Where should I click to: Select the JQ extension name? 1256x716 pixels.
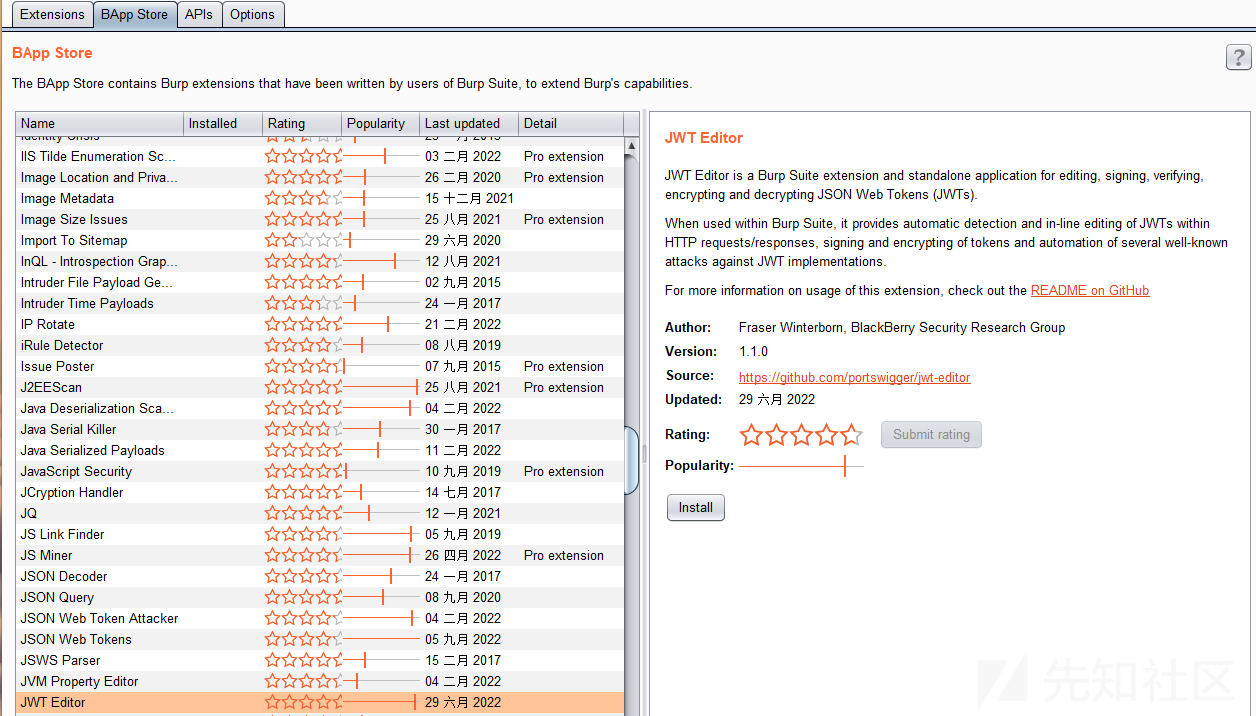[29, 513]
